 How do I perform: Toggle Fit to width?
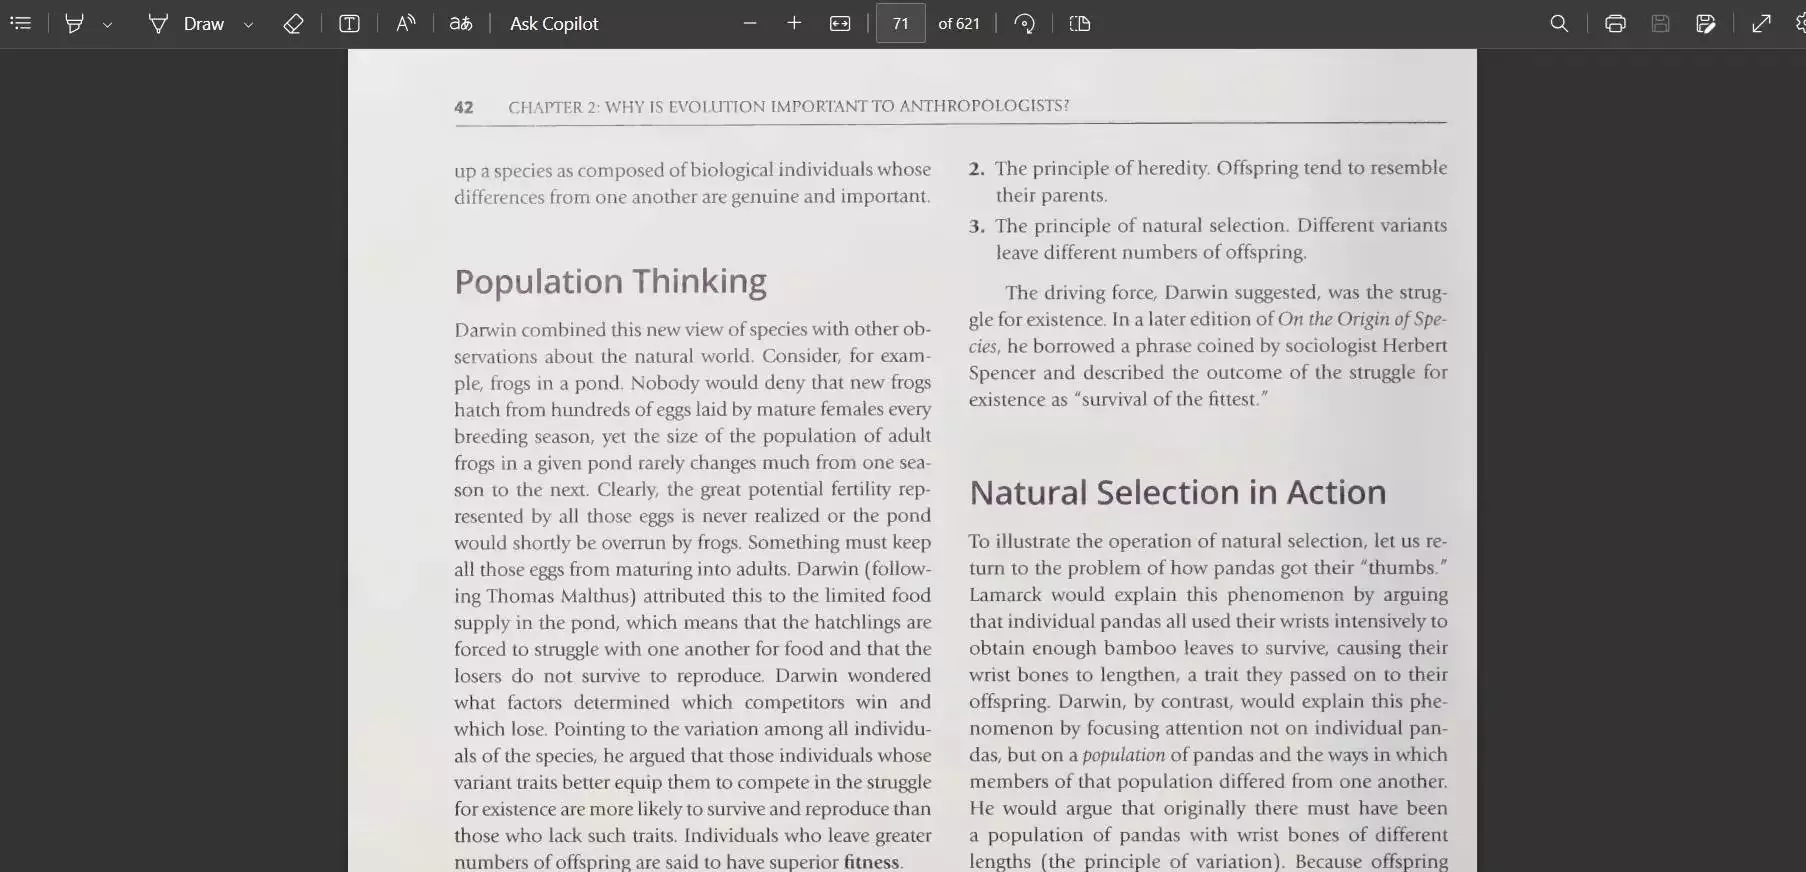coord(840,23)
